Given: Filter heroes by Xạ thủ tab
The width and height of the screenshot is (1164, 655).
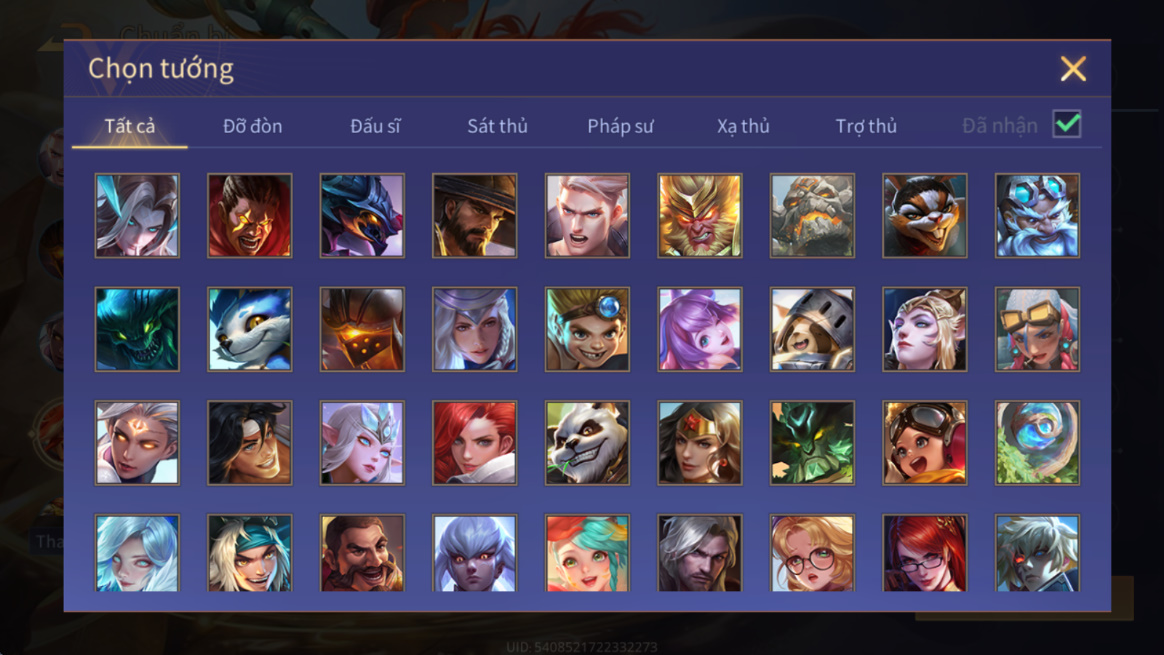Looking at the screenshot, I should [743, 126].
